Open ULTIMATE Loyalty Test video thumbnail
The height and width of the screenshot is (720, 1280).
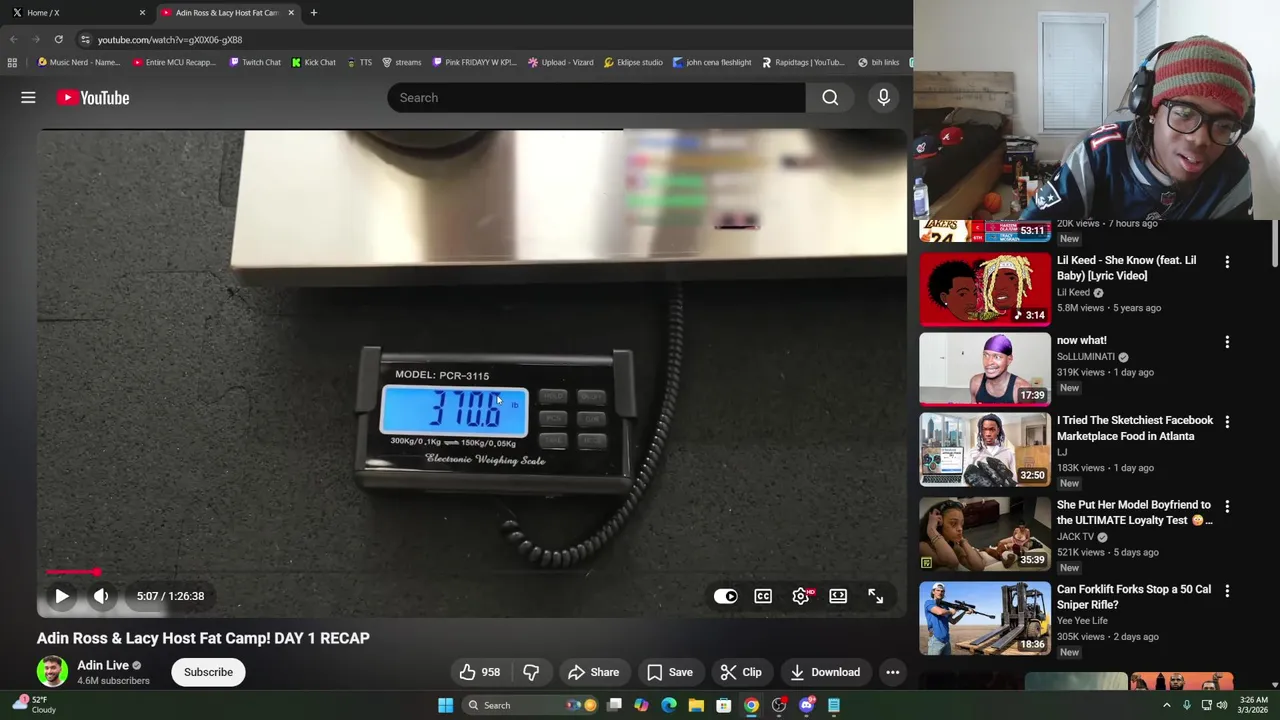click(x=985, y=534)
